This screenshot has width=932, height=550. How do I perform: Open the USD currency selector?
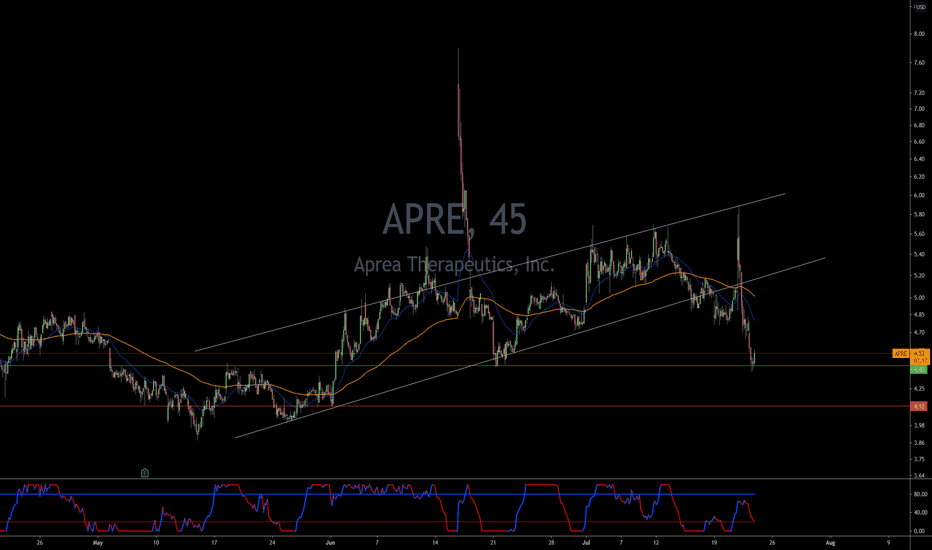point(920,6)
